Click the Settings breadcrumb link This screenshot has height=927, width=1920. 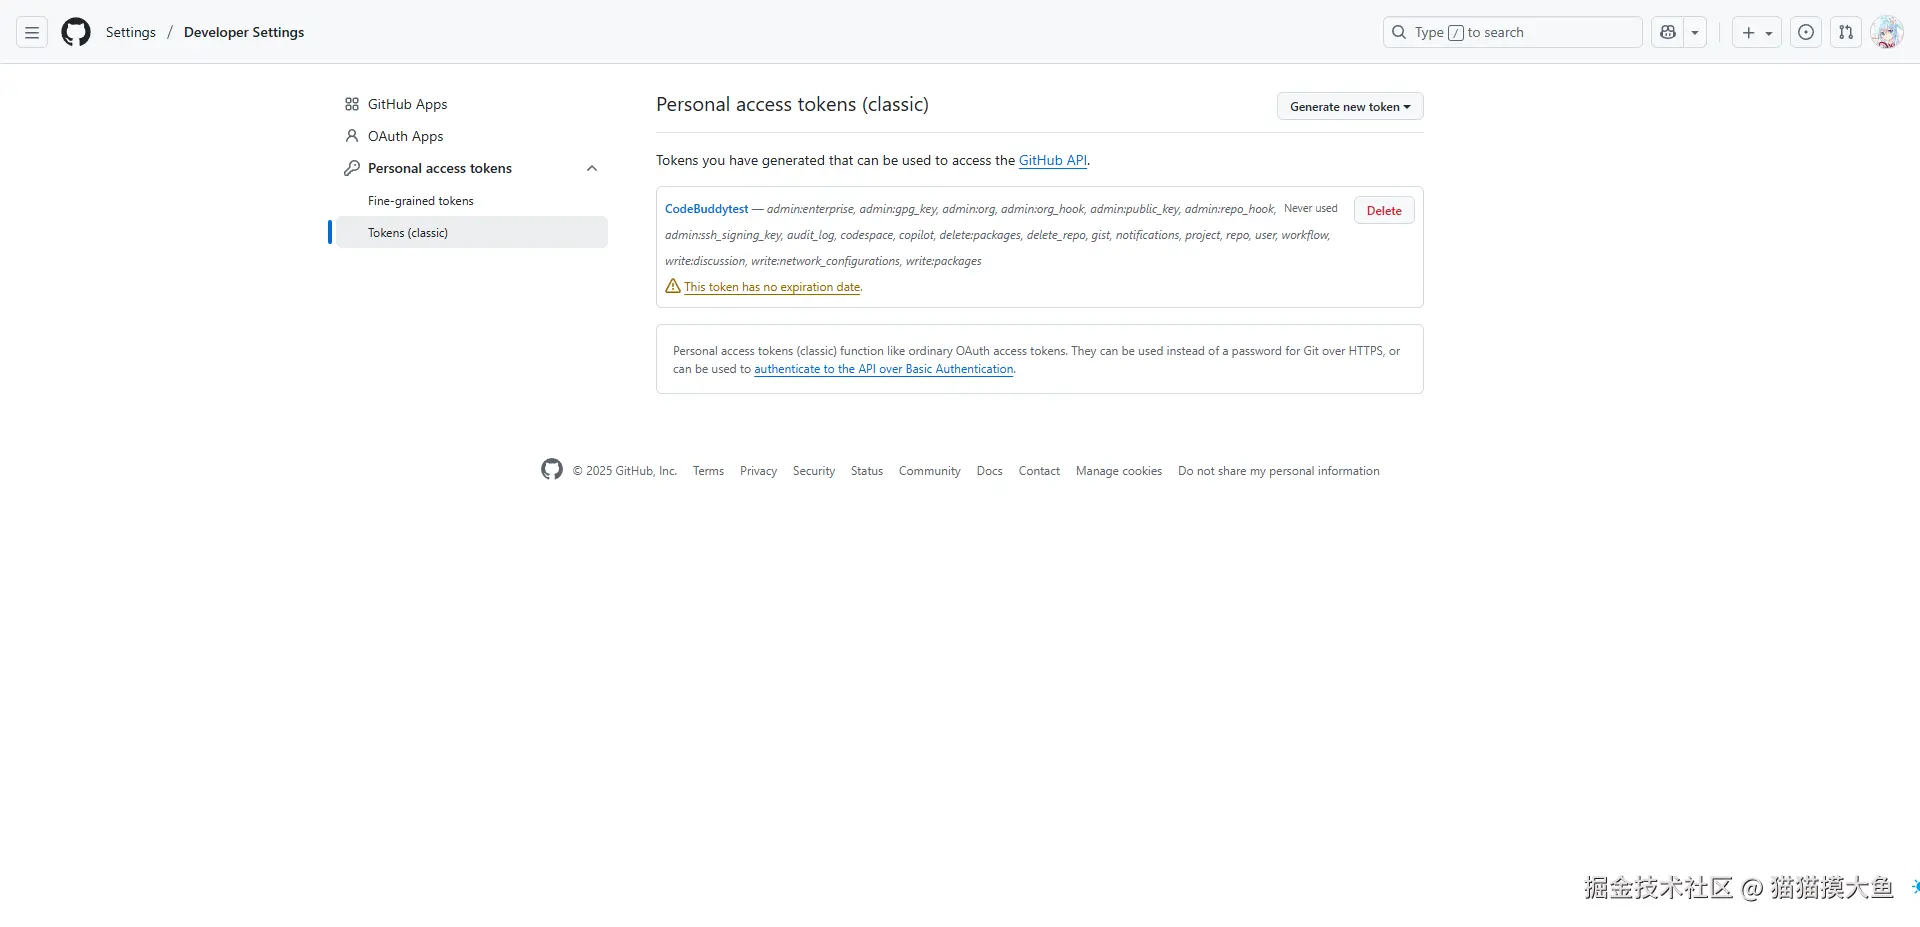click(131, 32)
